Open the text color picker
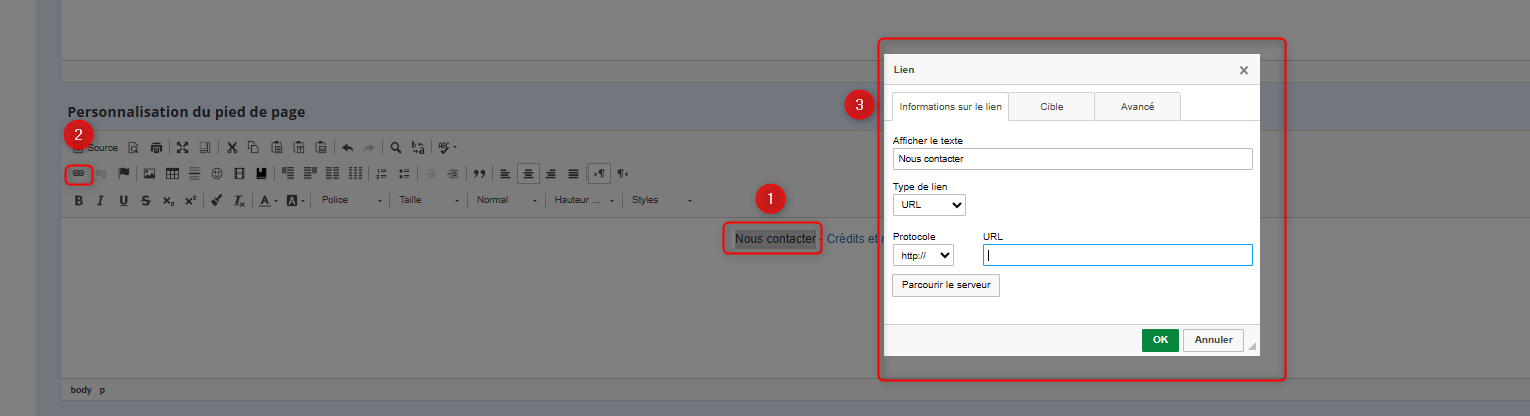This screenshot has height=416, width=1530. [268, 201]
